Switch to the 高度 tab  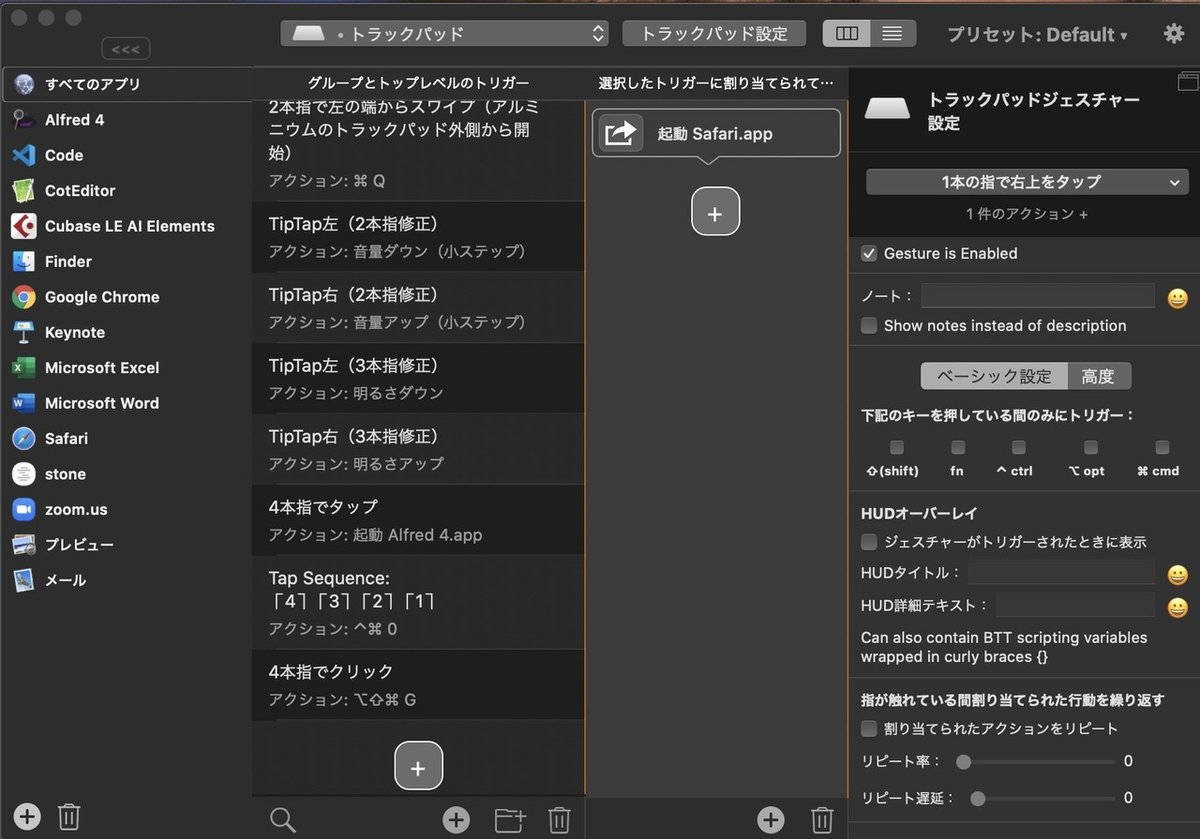point(1100,376)
